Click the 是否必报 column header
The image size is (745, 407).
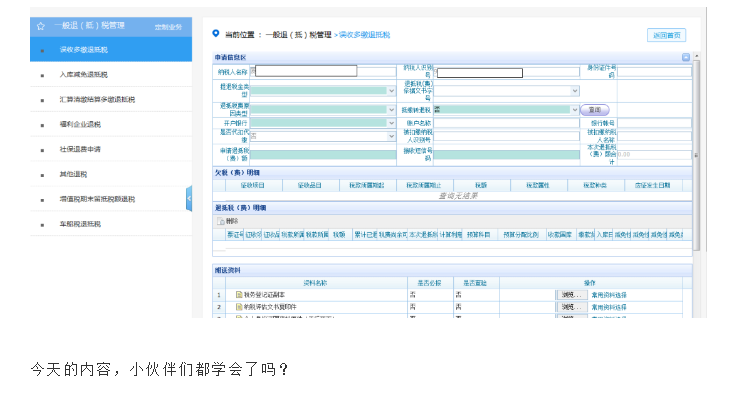click(x=430, y=283)
